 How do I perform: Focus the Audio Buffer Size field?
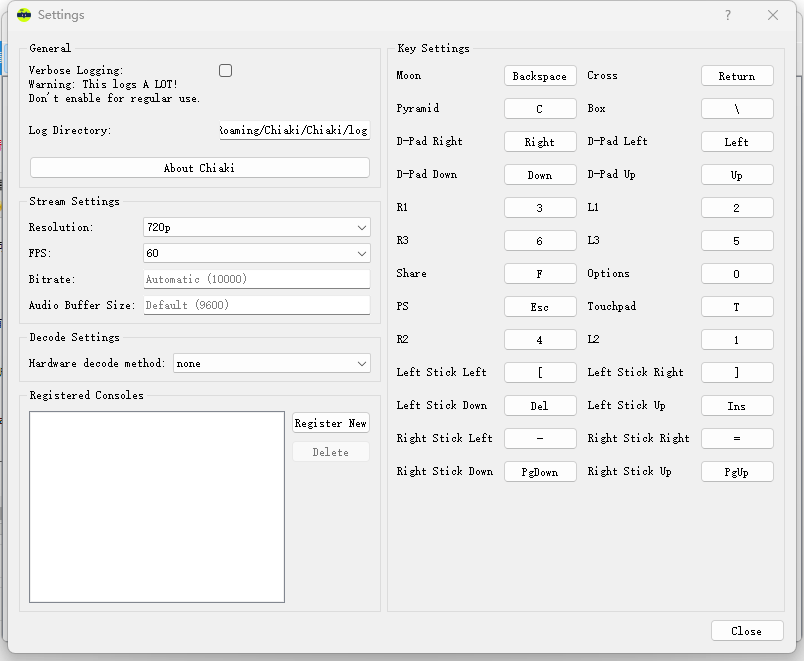257,305
